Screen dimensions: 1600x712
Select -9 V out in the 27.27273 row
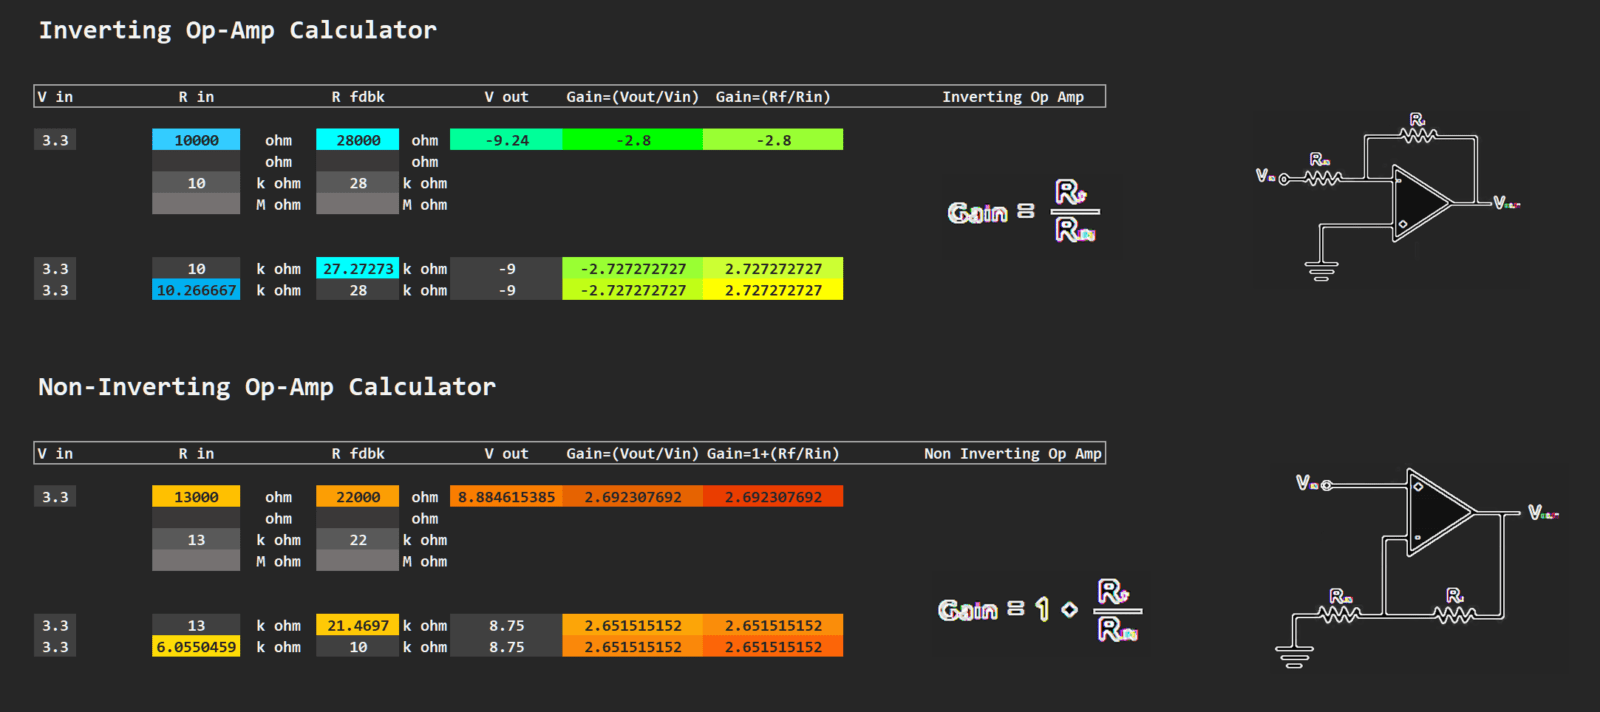[506, 269]
